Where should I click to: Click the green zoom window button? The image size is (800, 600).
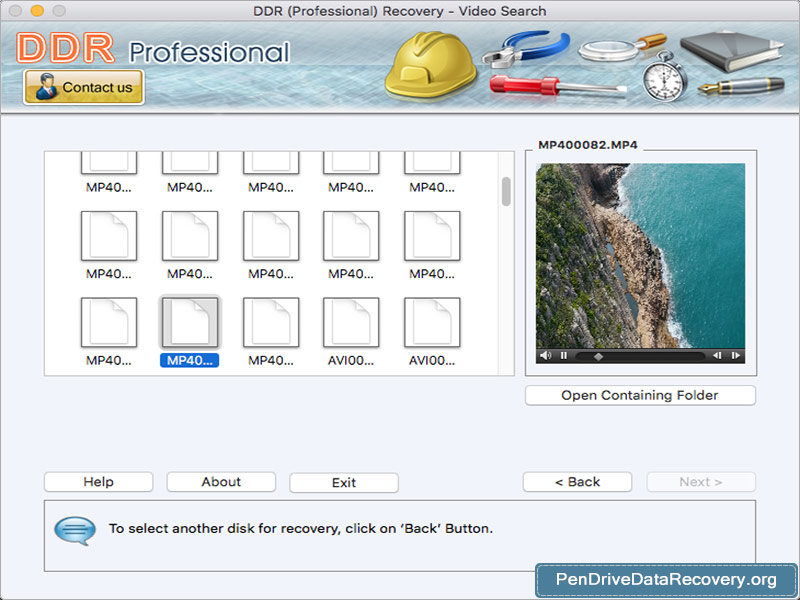tap(60, 11)
